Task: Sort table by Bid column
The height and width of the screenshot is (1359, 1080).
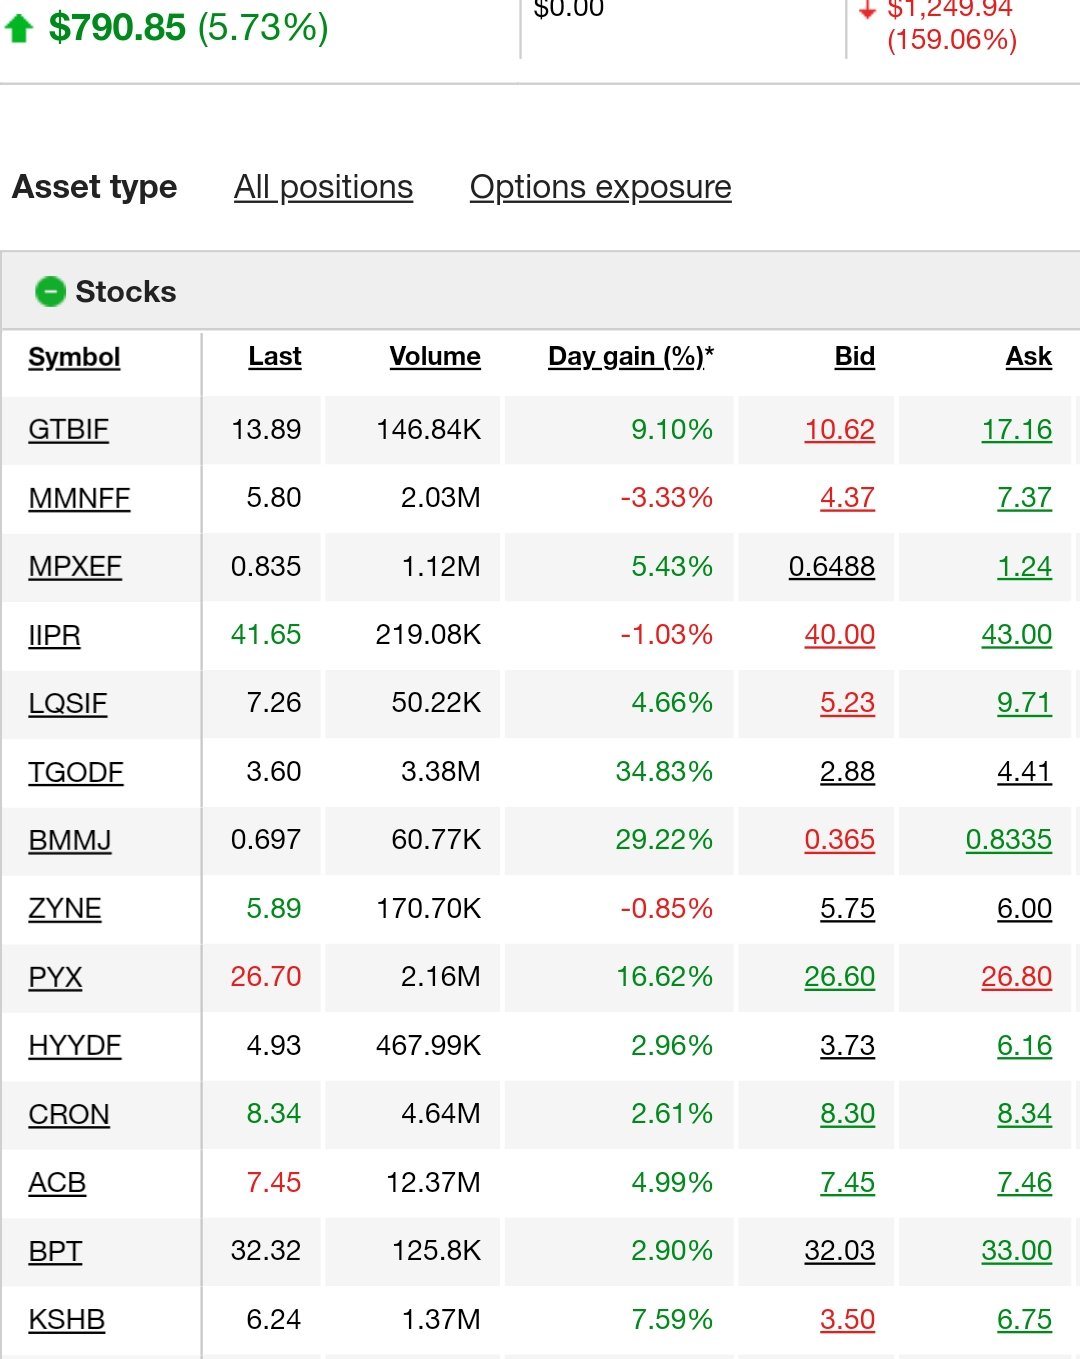Action: 855,356
